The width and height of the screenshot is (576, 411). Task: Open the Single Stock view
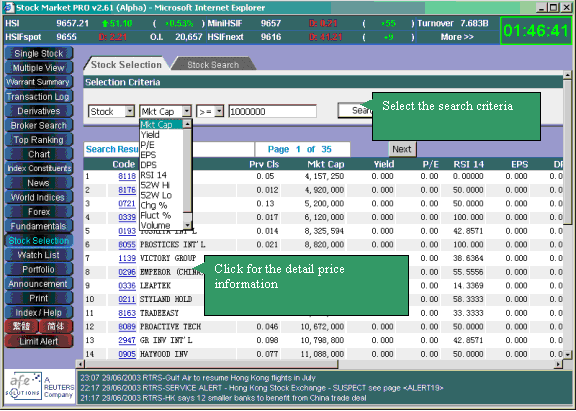click(39, 53)
